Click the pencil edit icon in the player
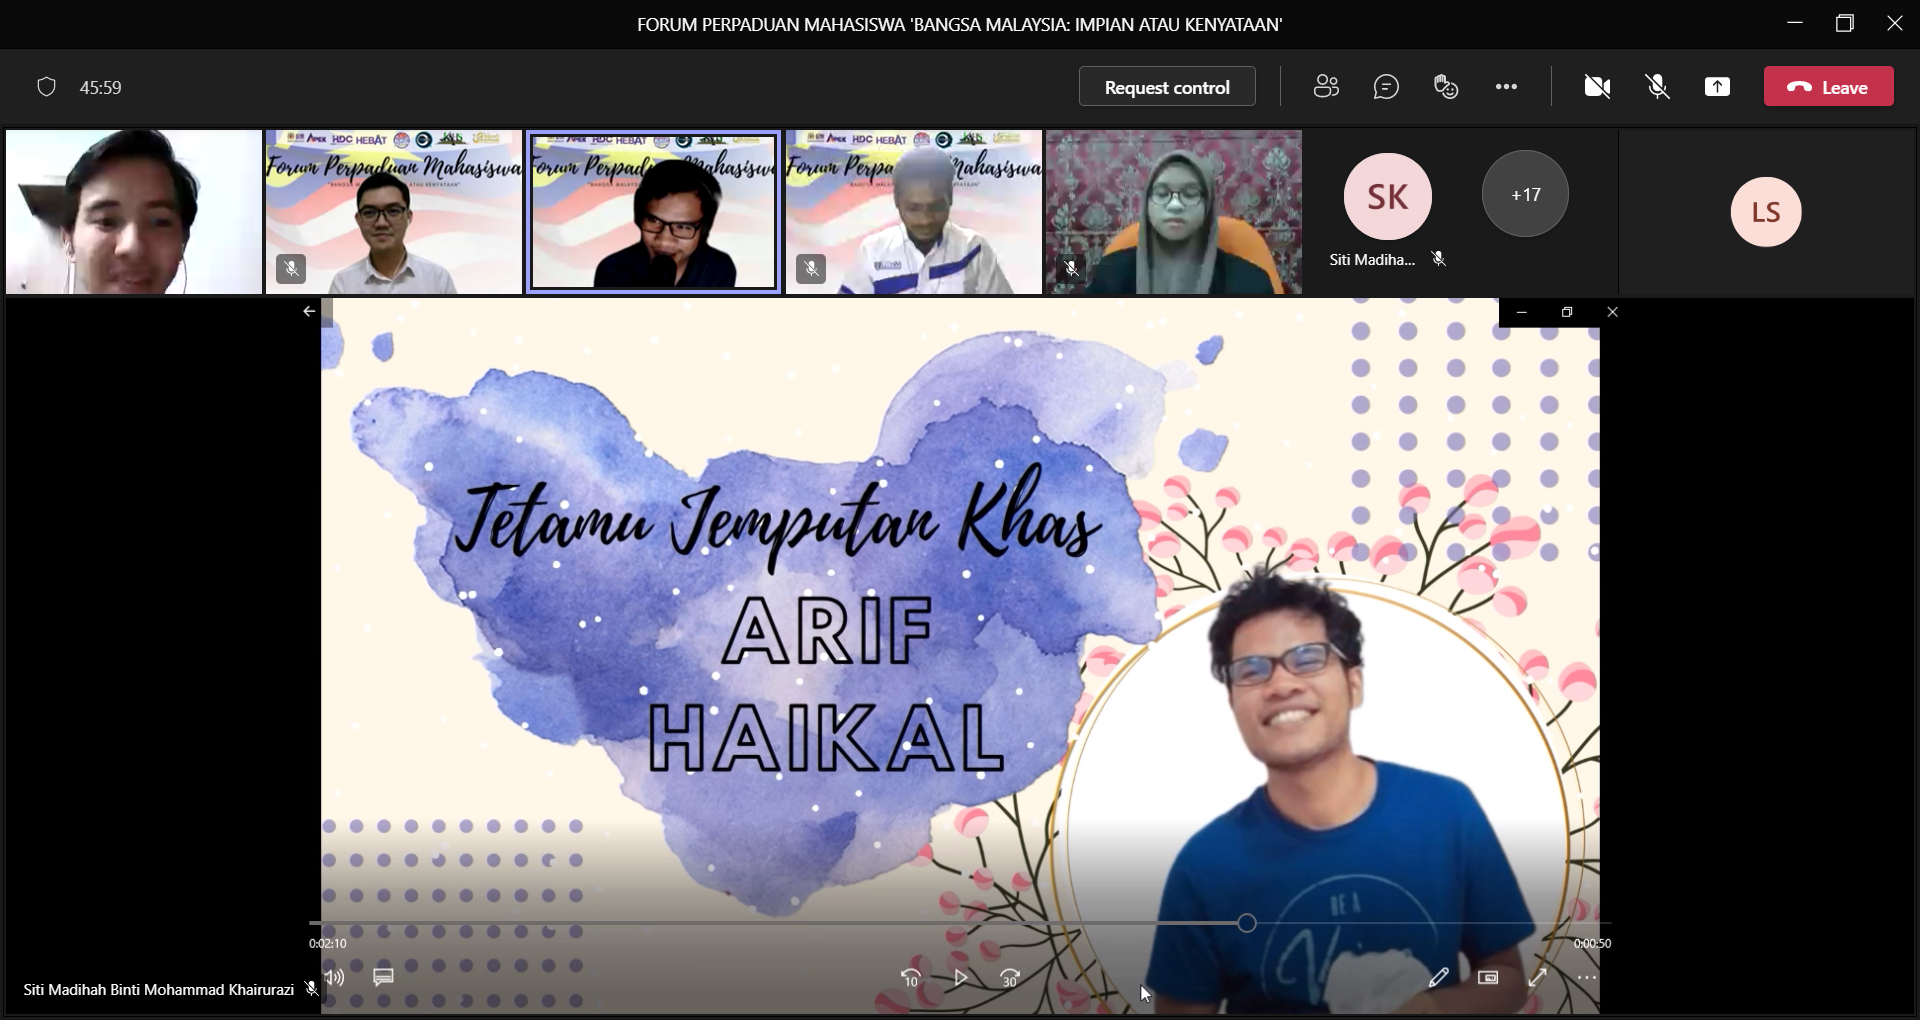The height and width of the screenshot is (1020, 1920). pyautogui.click(x=1438, y=978)
